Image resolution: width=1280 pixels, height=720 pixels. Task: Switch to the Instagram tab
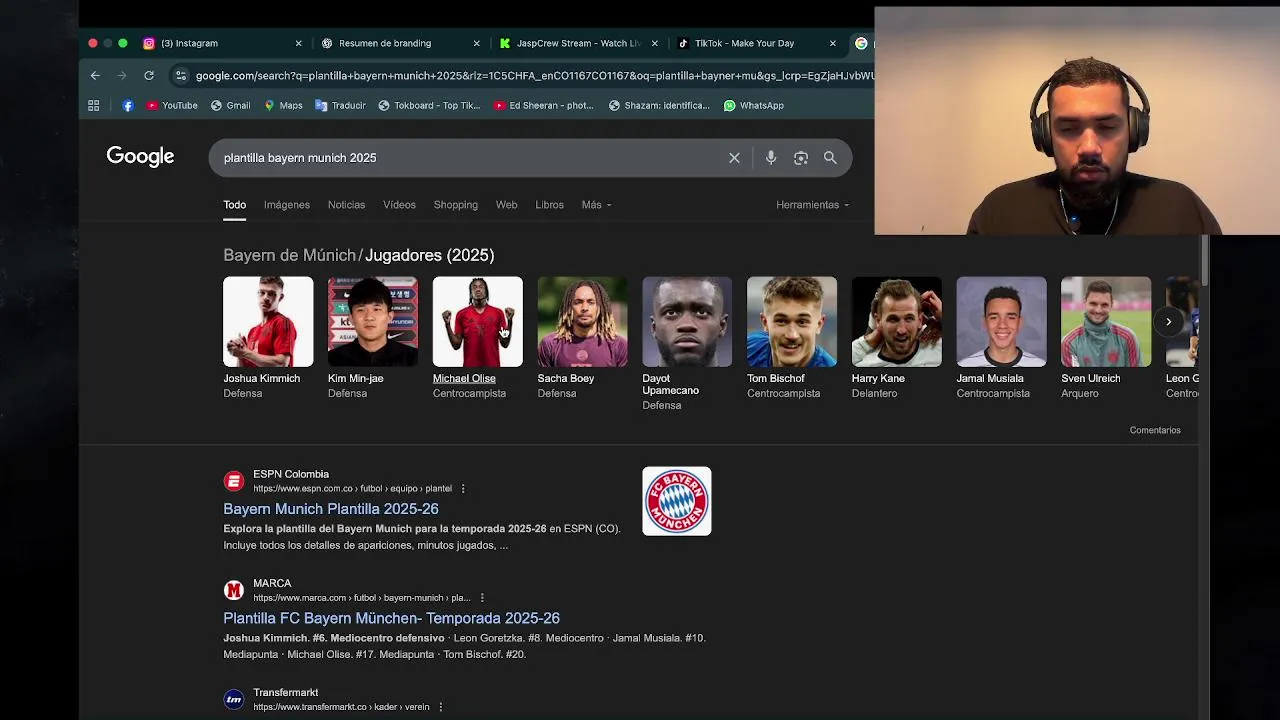[x=222, y=43]
